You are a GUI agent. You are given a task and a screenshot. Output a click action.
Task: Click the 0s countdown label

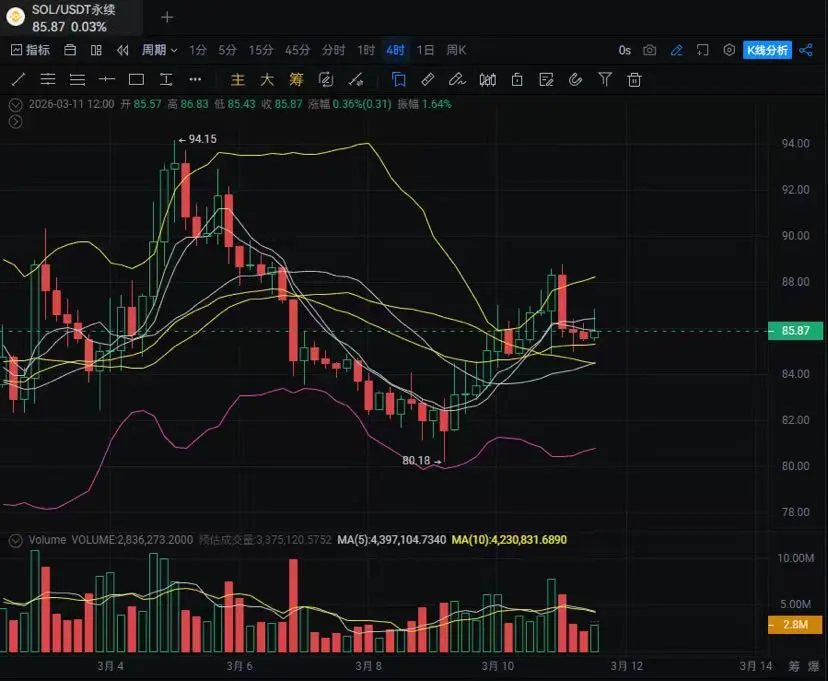625,50
